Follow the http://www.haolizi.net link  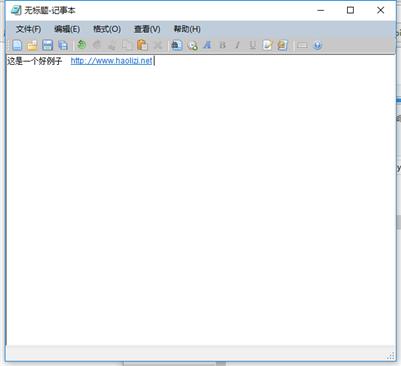tap(111, 61)
